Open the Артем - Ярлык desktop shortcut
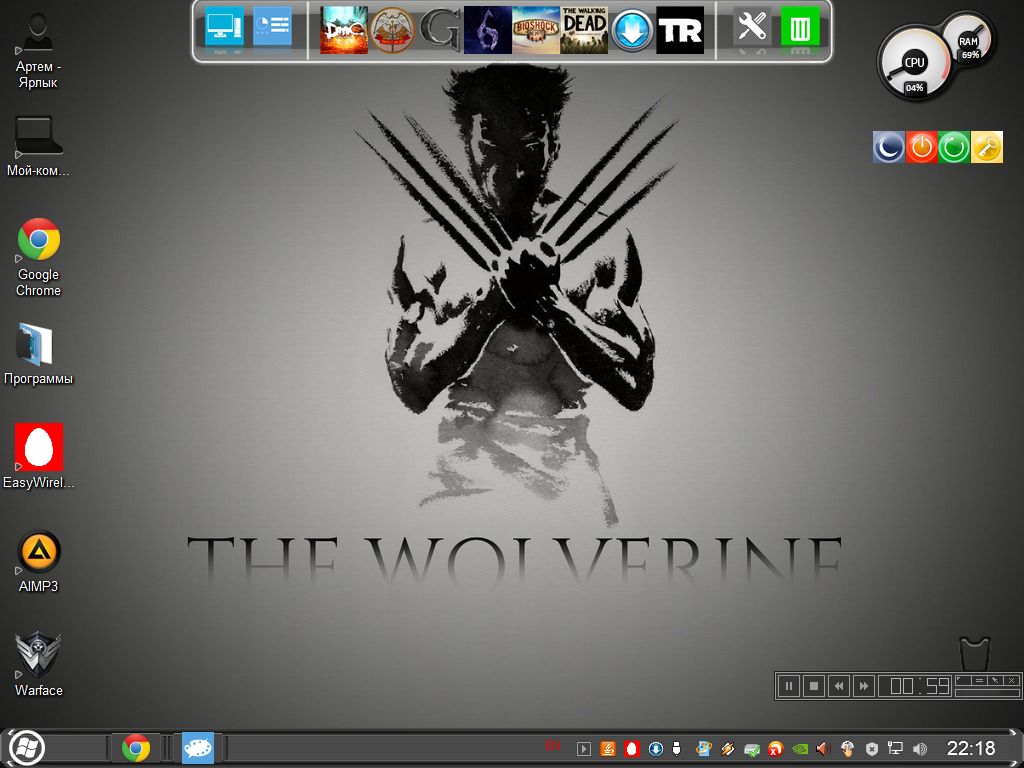The image size is (1024, 768). [38, 51]
